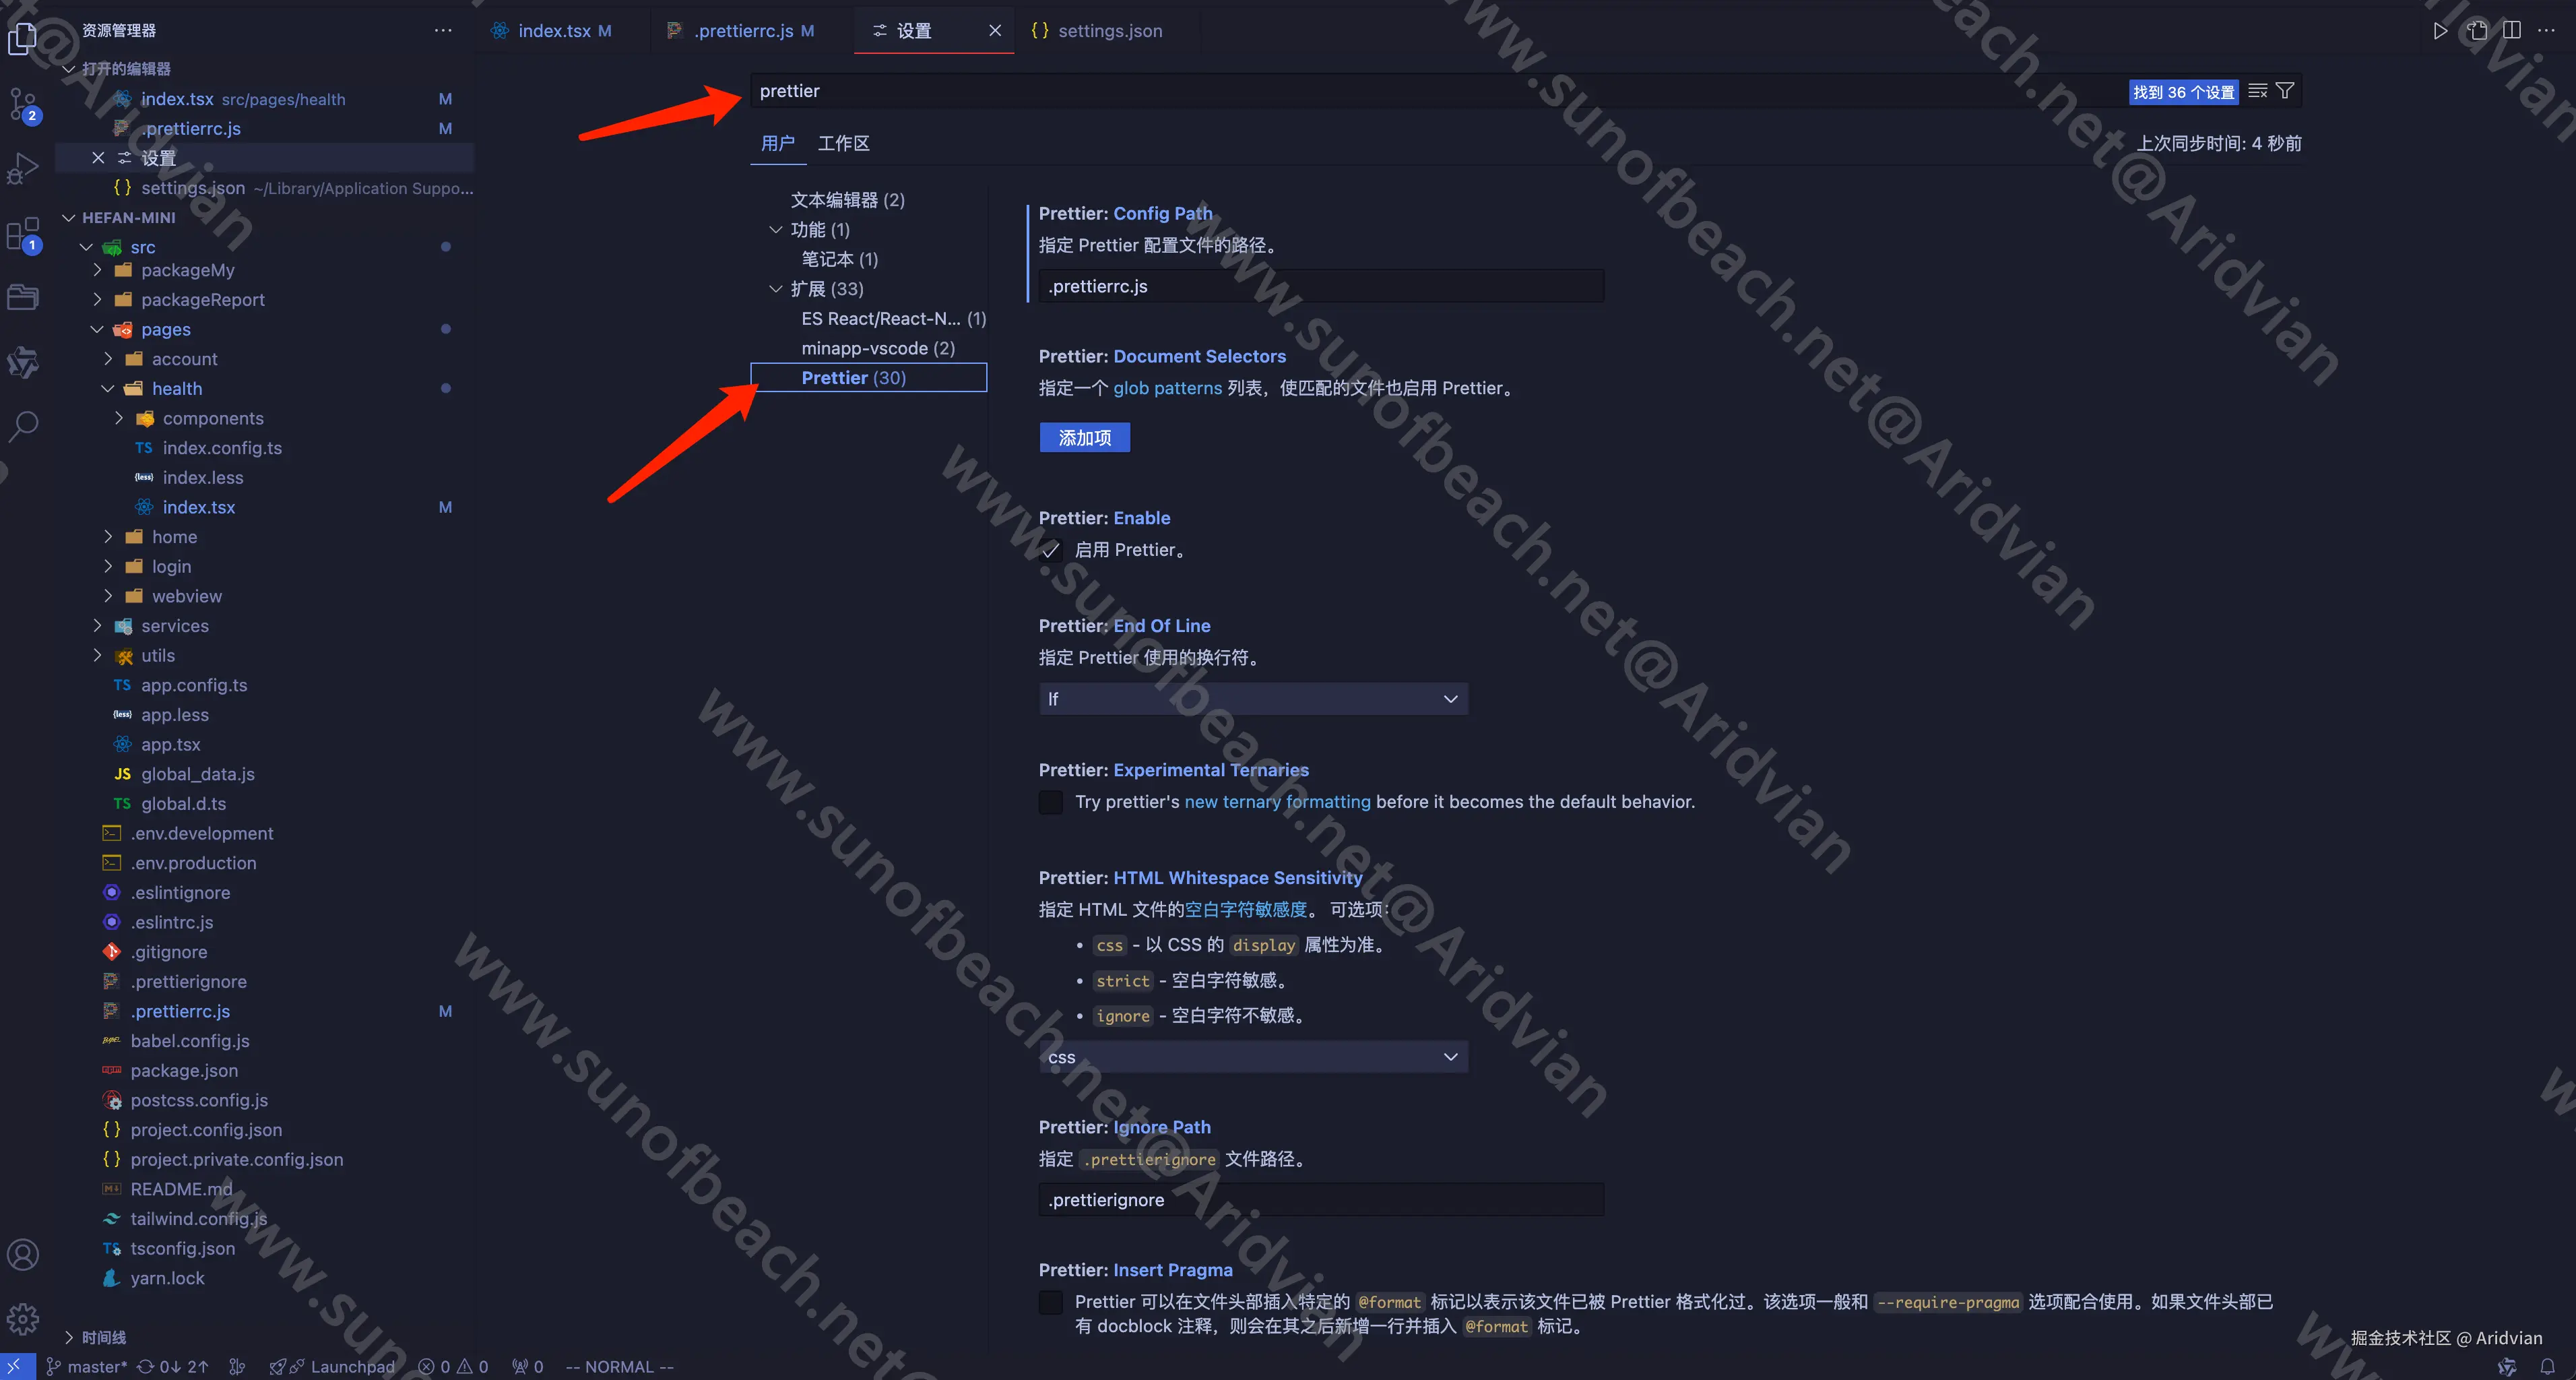The height and width of the screenshot is (1380, 2576).
Task: Expand the packageReport folder
Action: pyautogui.click(x=202, y=300)
